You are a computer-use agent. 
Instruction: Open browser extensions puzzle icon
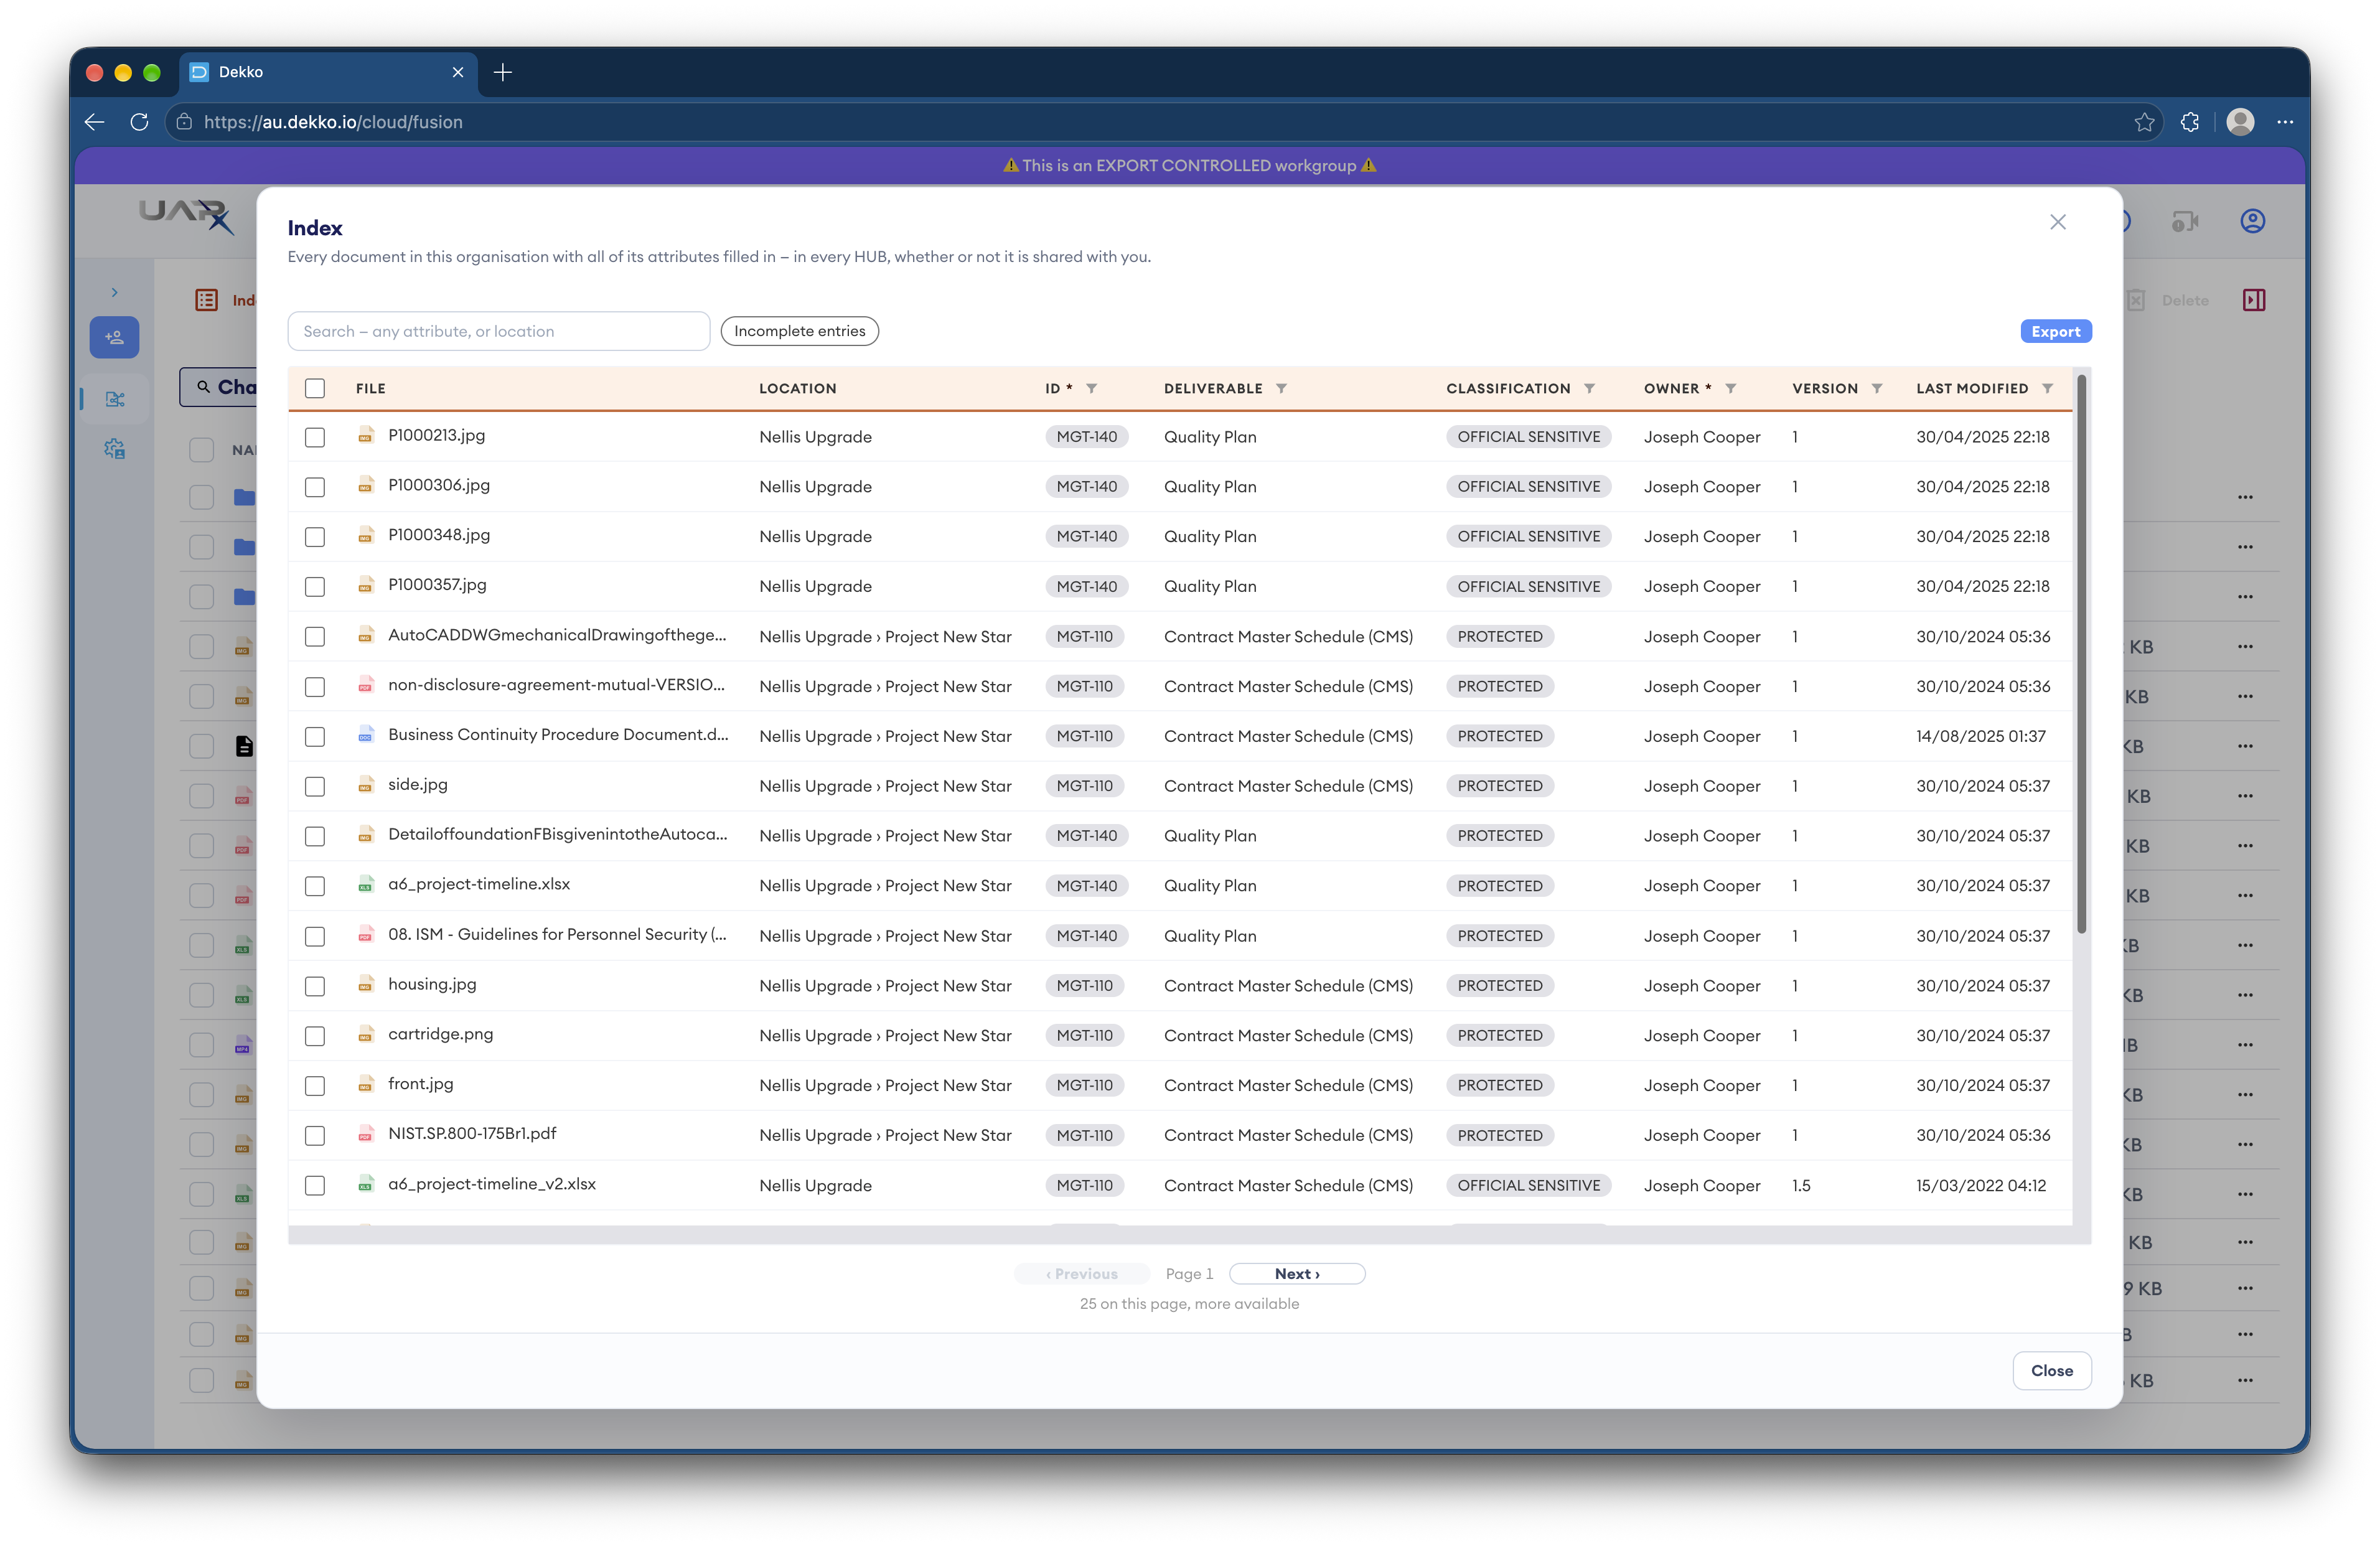pos(2190,122)
